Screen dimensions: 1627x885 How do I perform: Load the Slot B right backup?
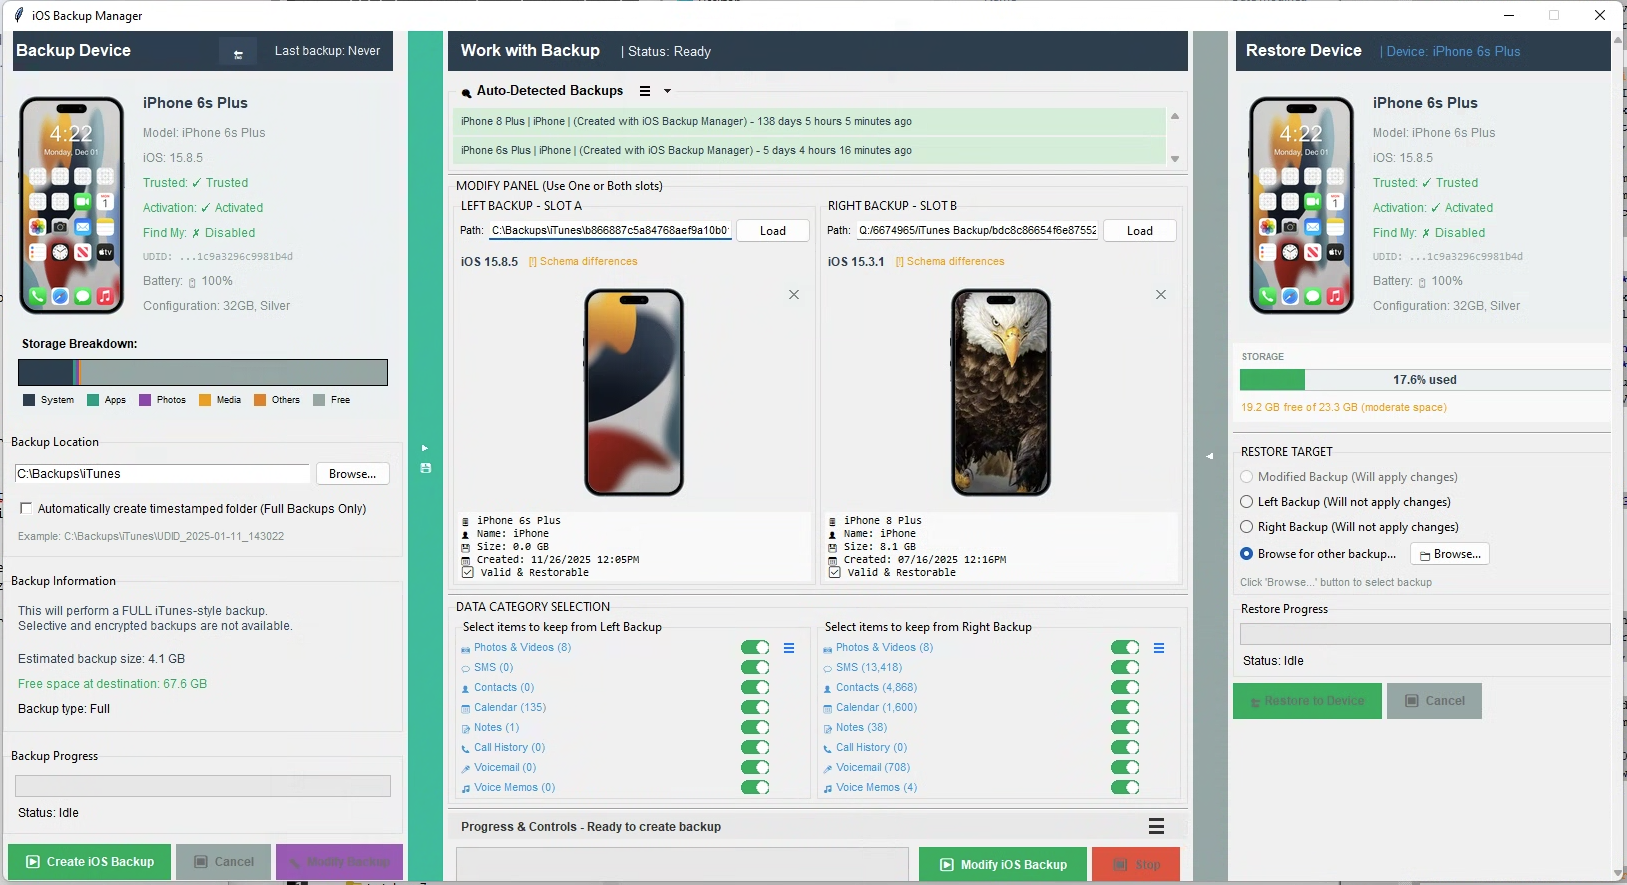pyautogui.click(x=1140, y=231)
